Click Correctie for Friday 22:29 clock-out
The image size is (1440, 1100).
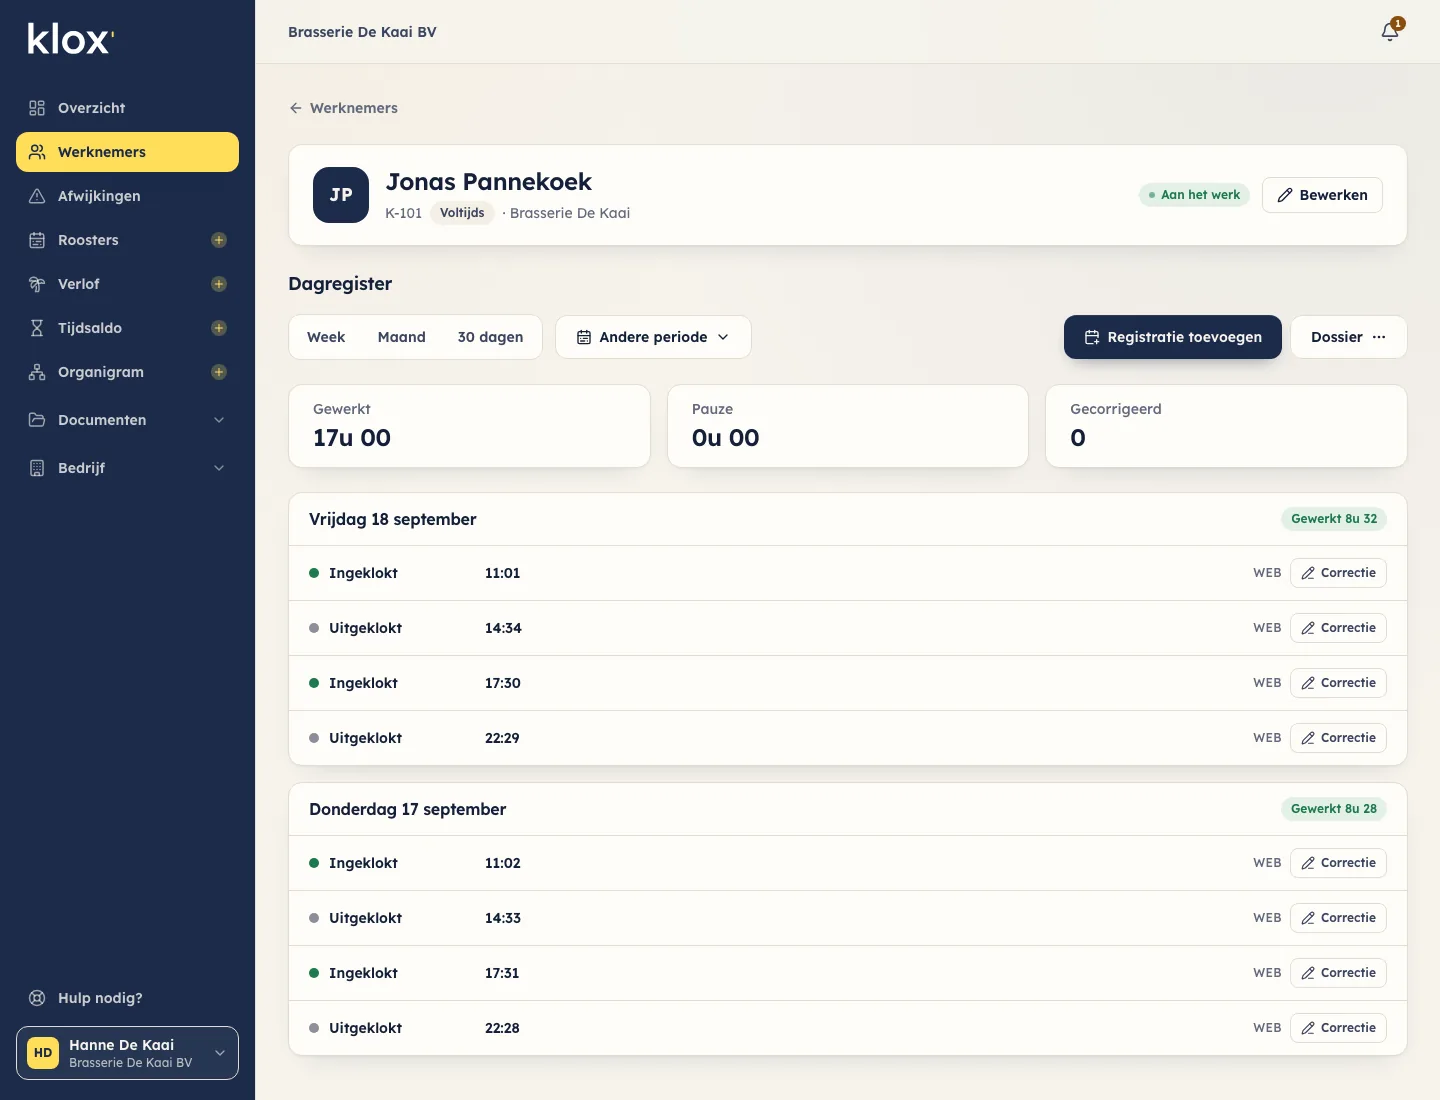click(1338, 738)
